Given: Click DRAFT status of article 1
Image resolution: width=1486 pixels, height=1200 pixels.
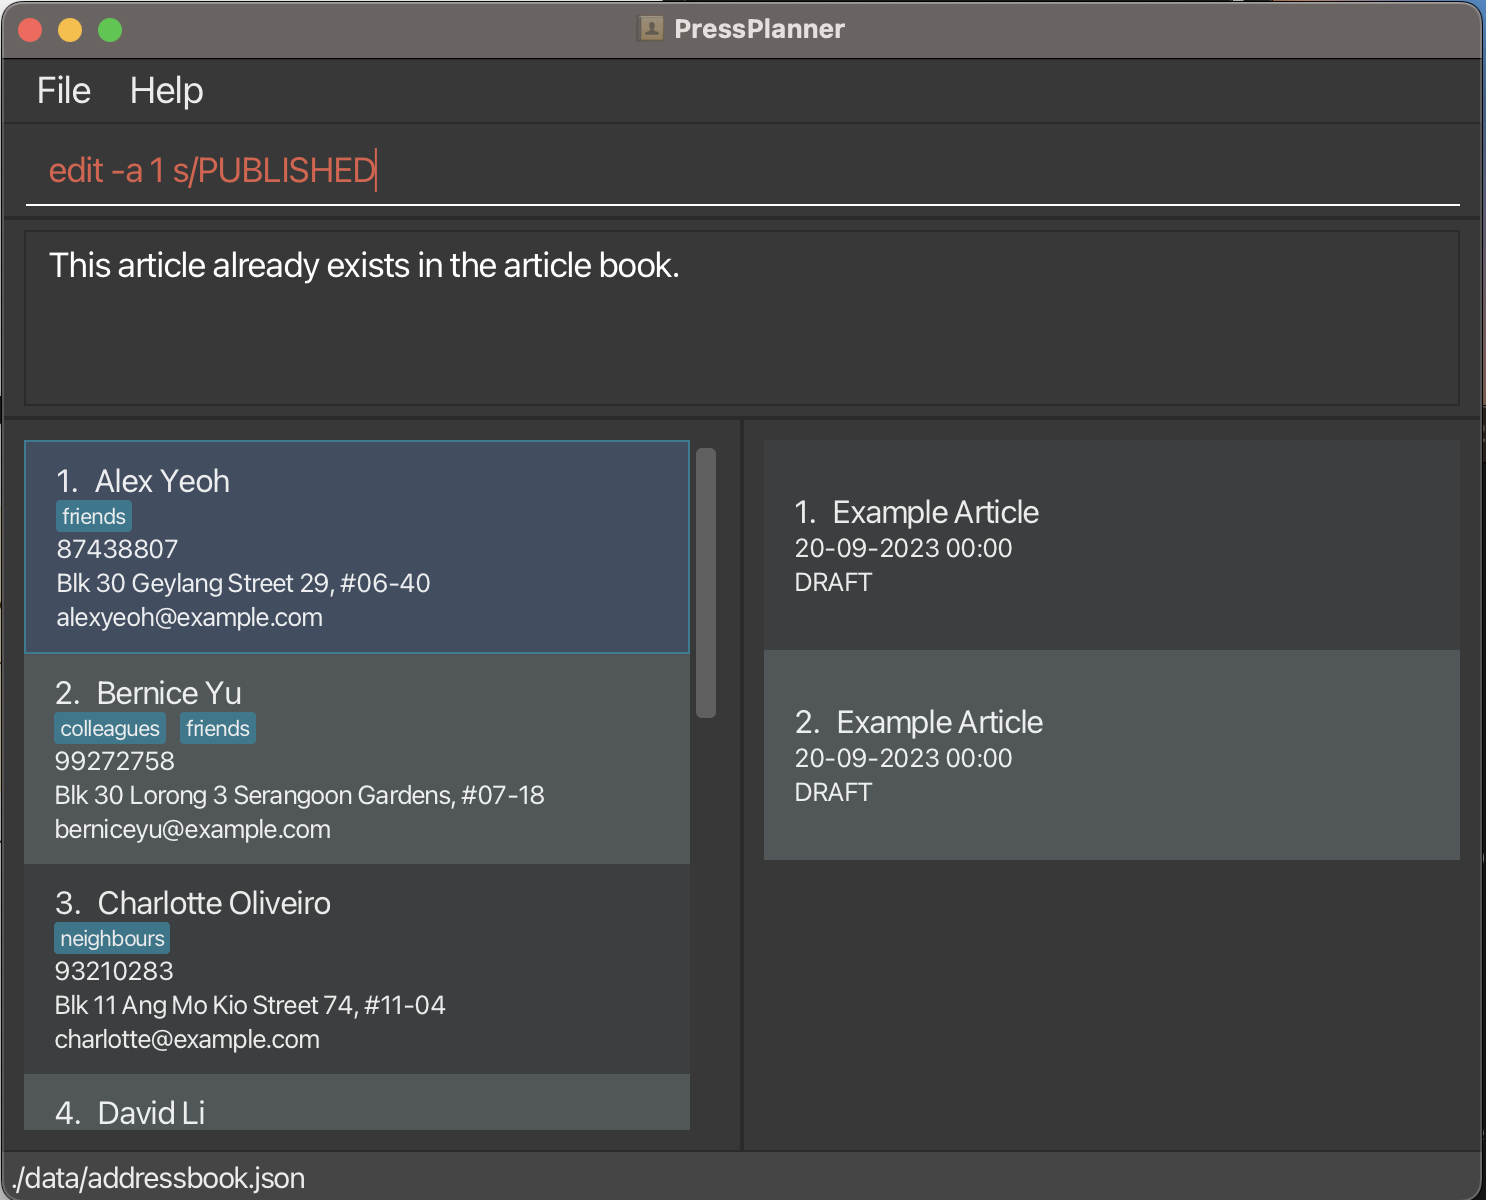Looking at the screenshot, I should pos(833,582).
